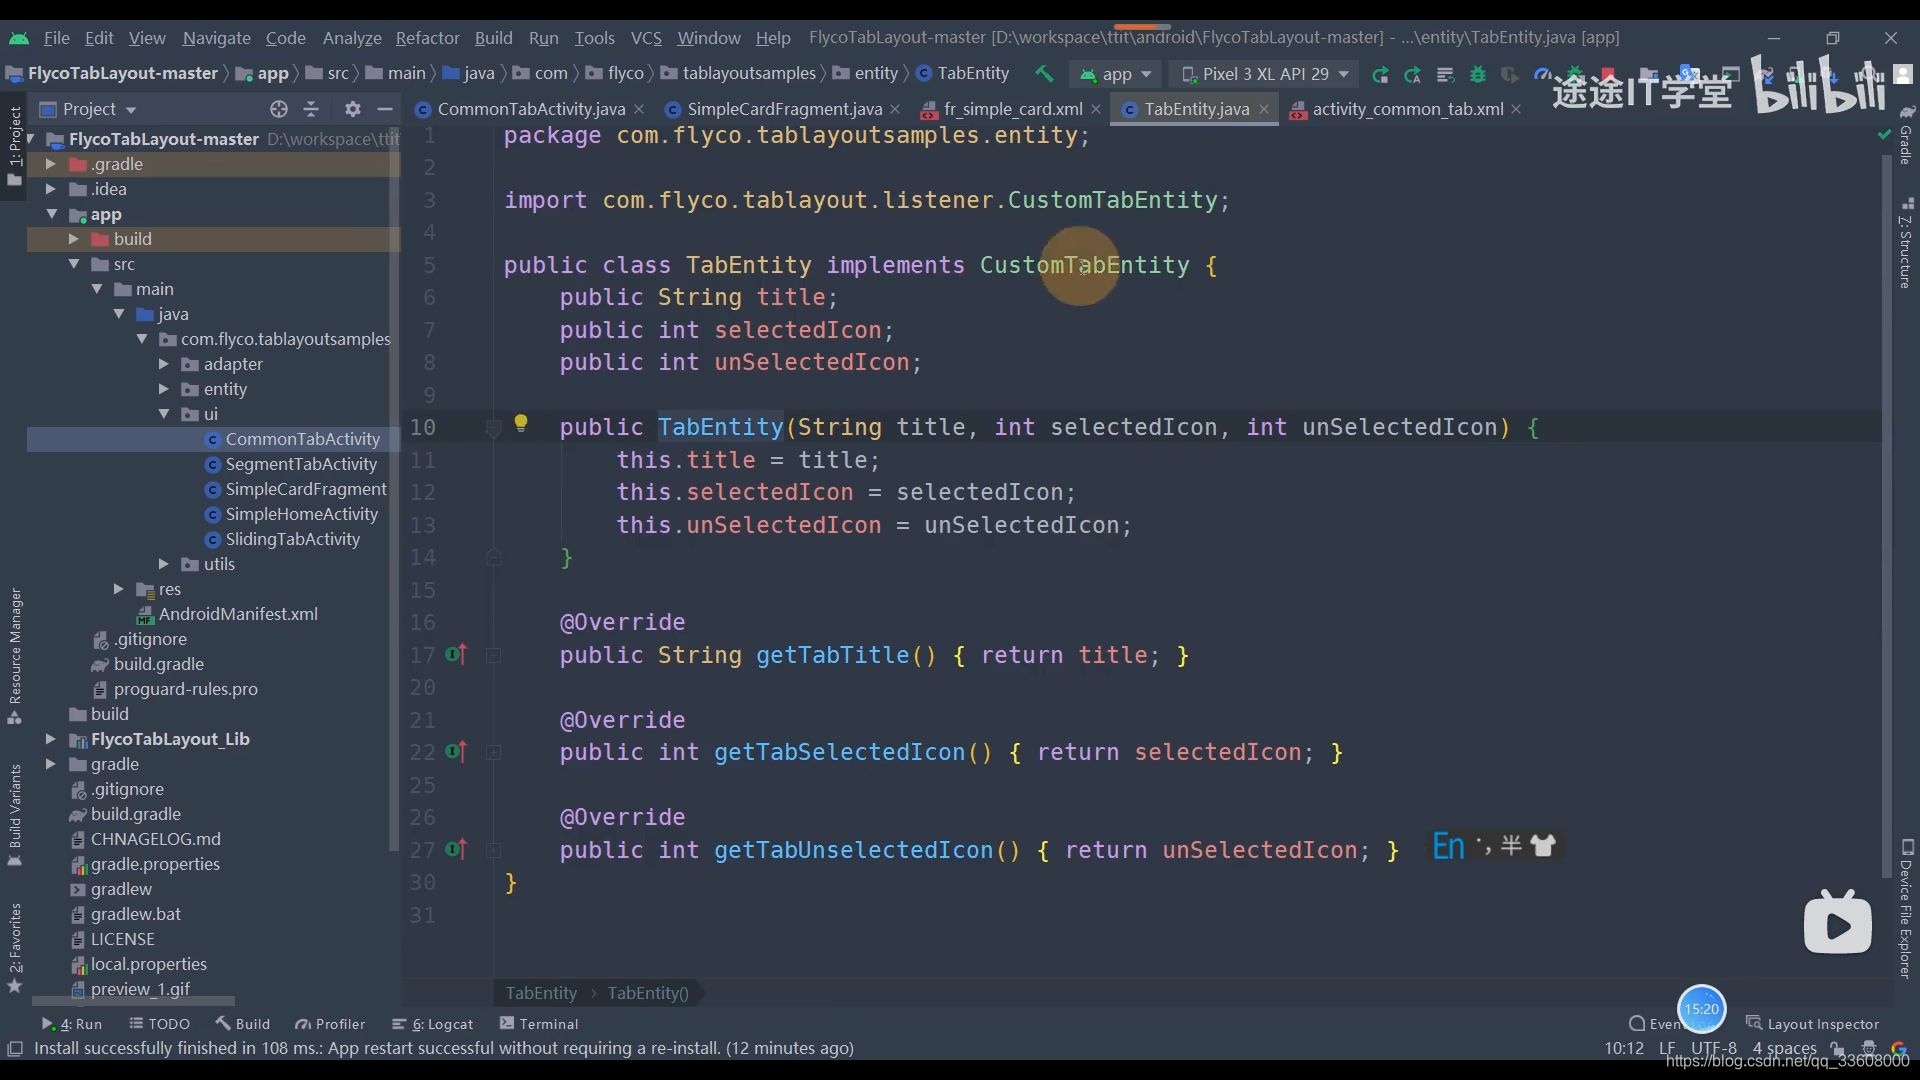Click the Apply Code Changes icon
The height and width of the screenshot is (1080, 1920).
pyautogui.click(x=1445, y=74)
